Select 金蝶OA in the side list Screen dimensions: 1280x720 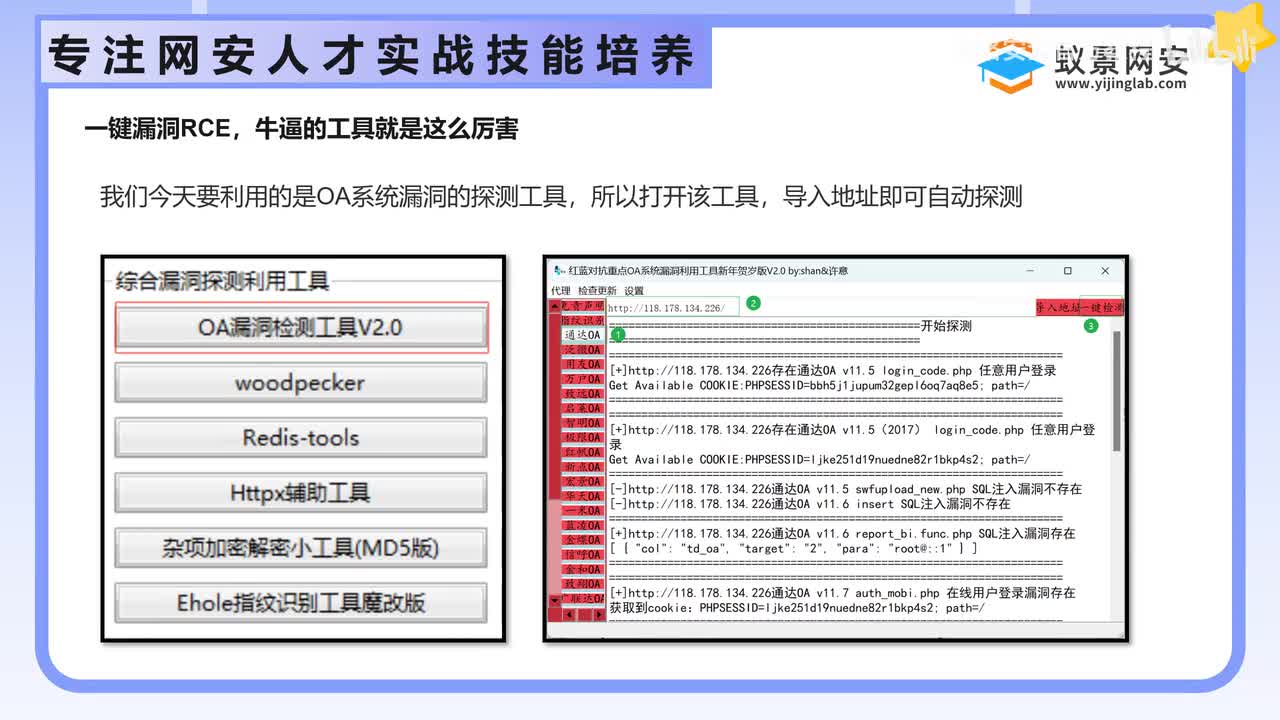[x=583, y=540]
